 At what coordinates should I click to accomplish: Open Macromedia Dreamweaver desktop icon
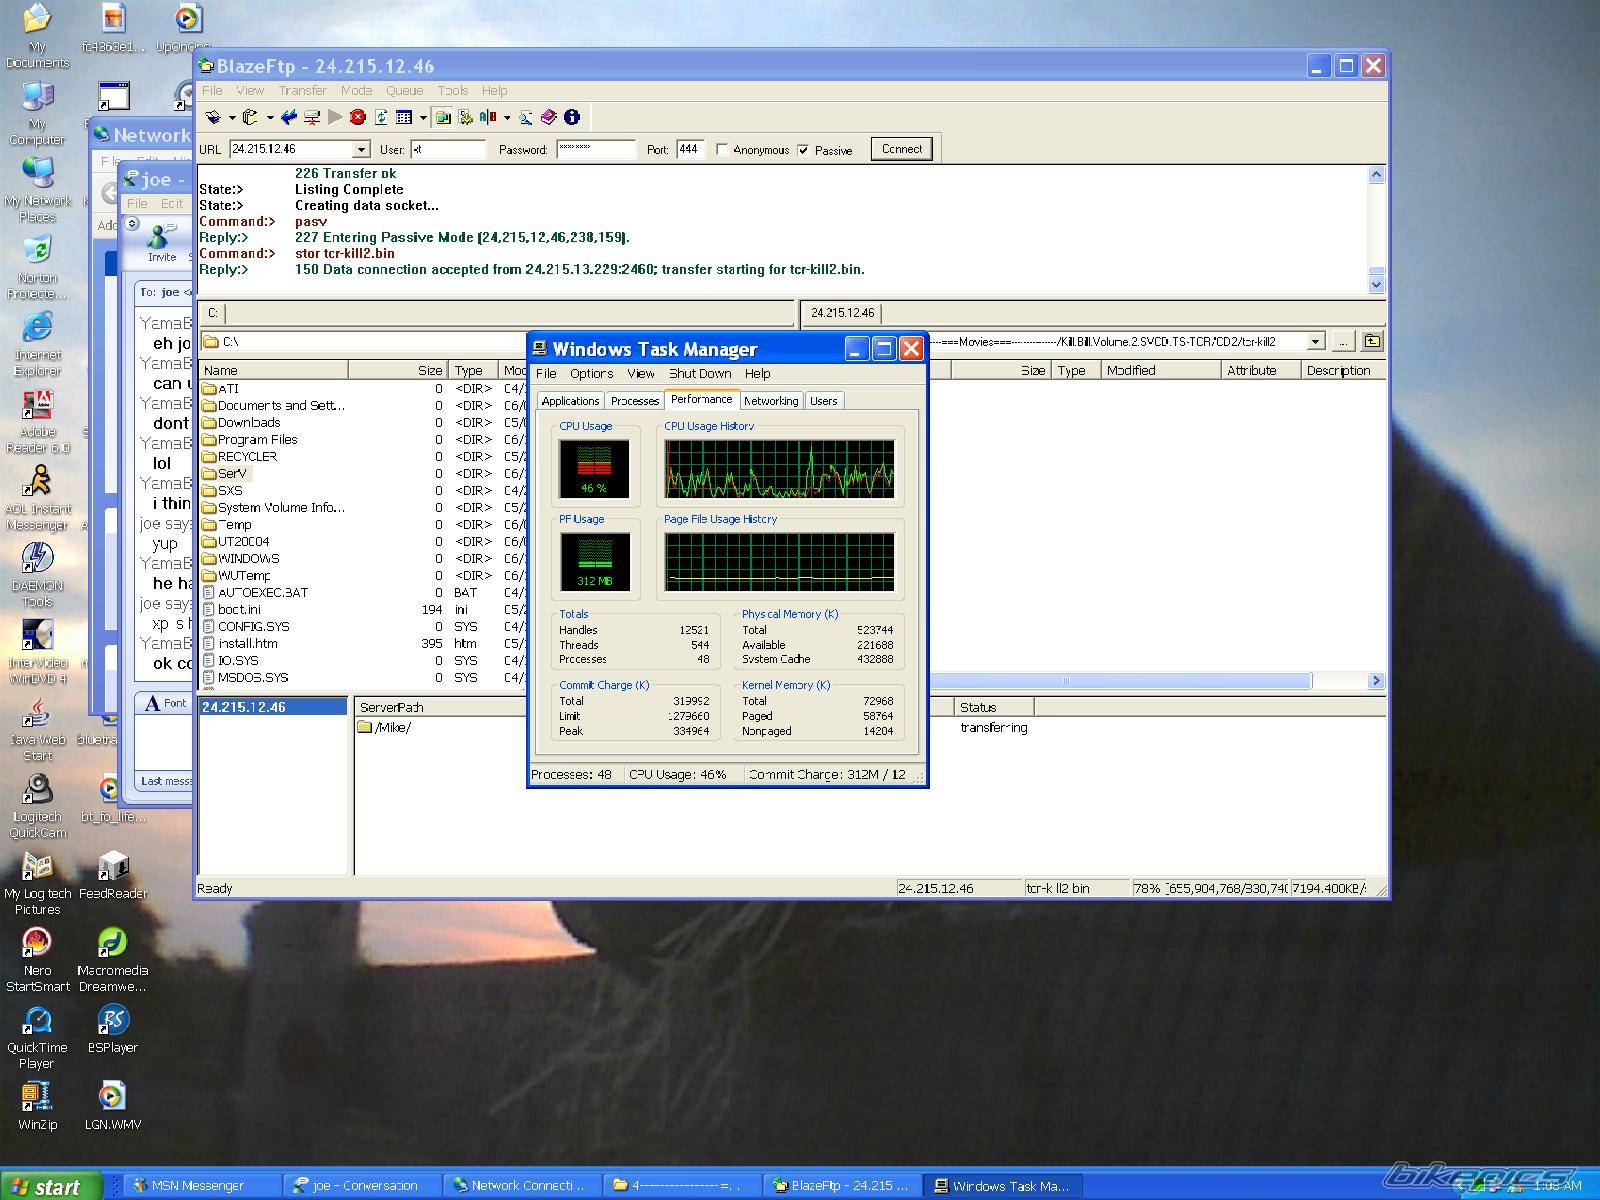pyautogui.click(x=112, y=959)
